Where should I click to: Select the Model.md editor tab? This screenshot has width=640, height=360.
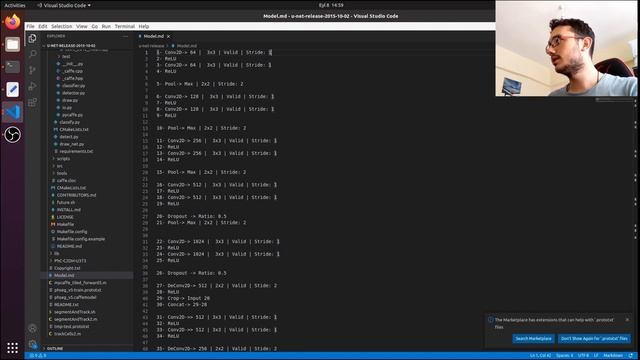coord(154,36)
